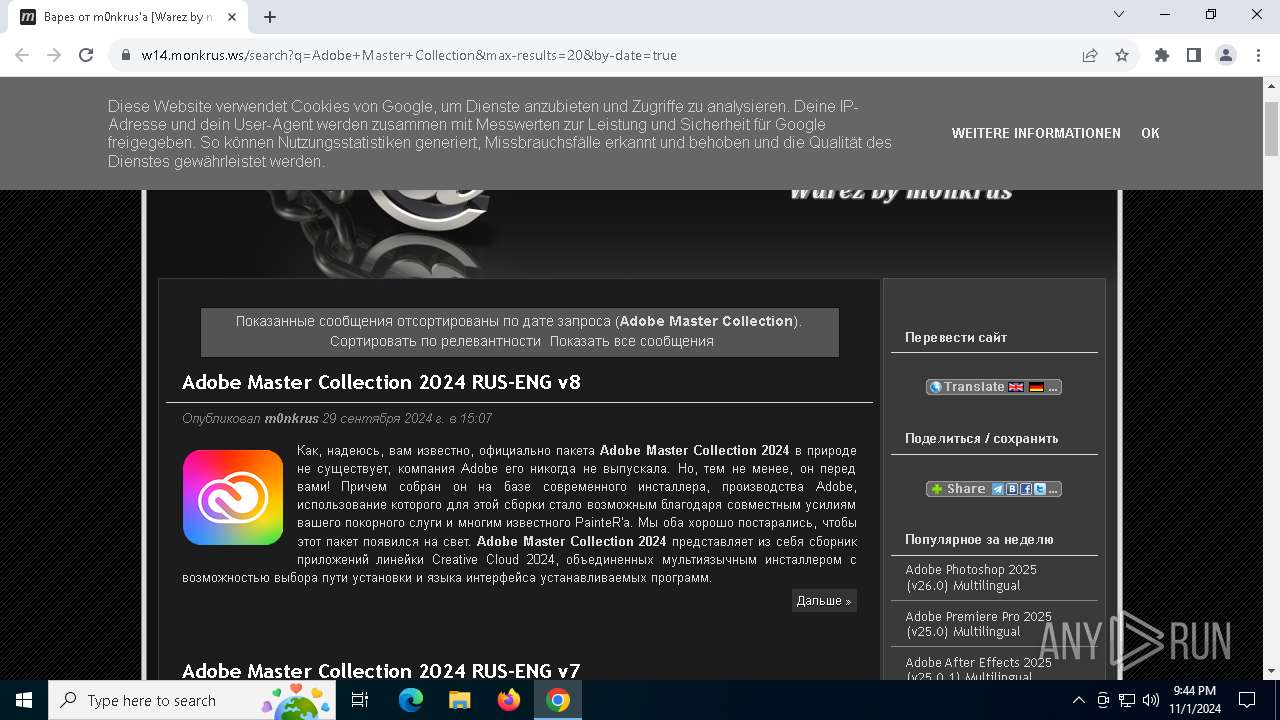Viewport: 1280px width, 720px height.
Task: Click the Популярное за неделю heading
Action: point(979,539)
